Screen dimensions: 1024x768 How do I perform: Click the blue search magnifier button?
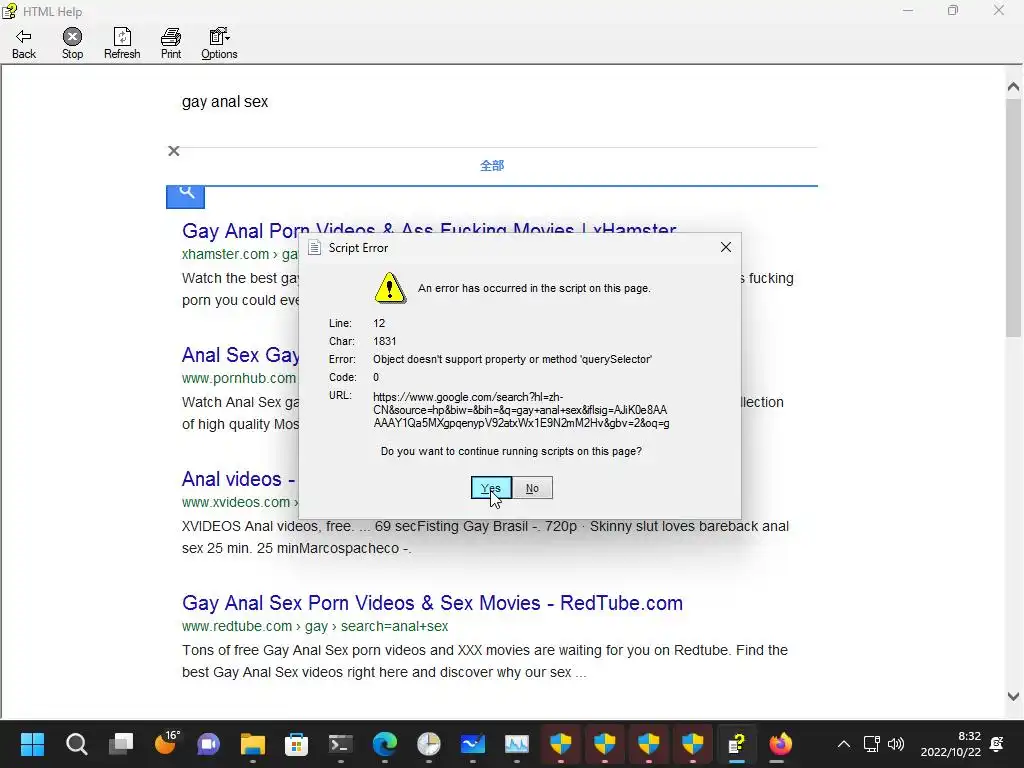point(185,197)
